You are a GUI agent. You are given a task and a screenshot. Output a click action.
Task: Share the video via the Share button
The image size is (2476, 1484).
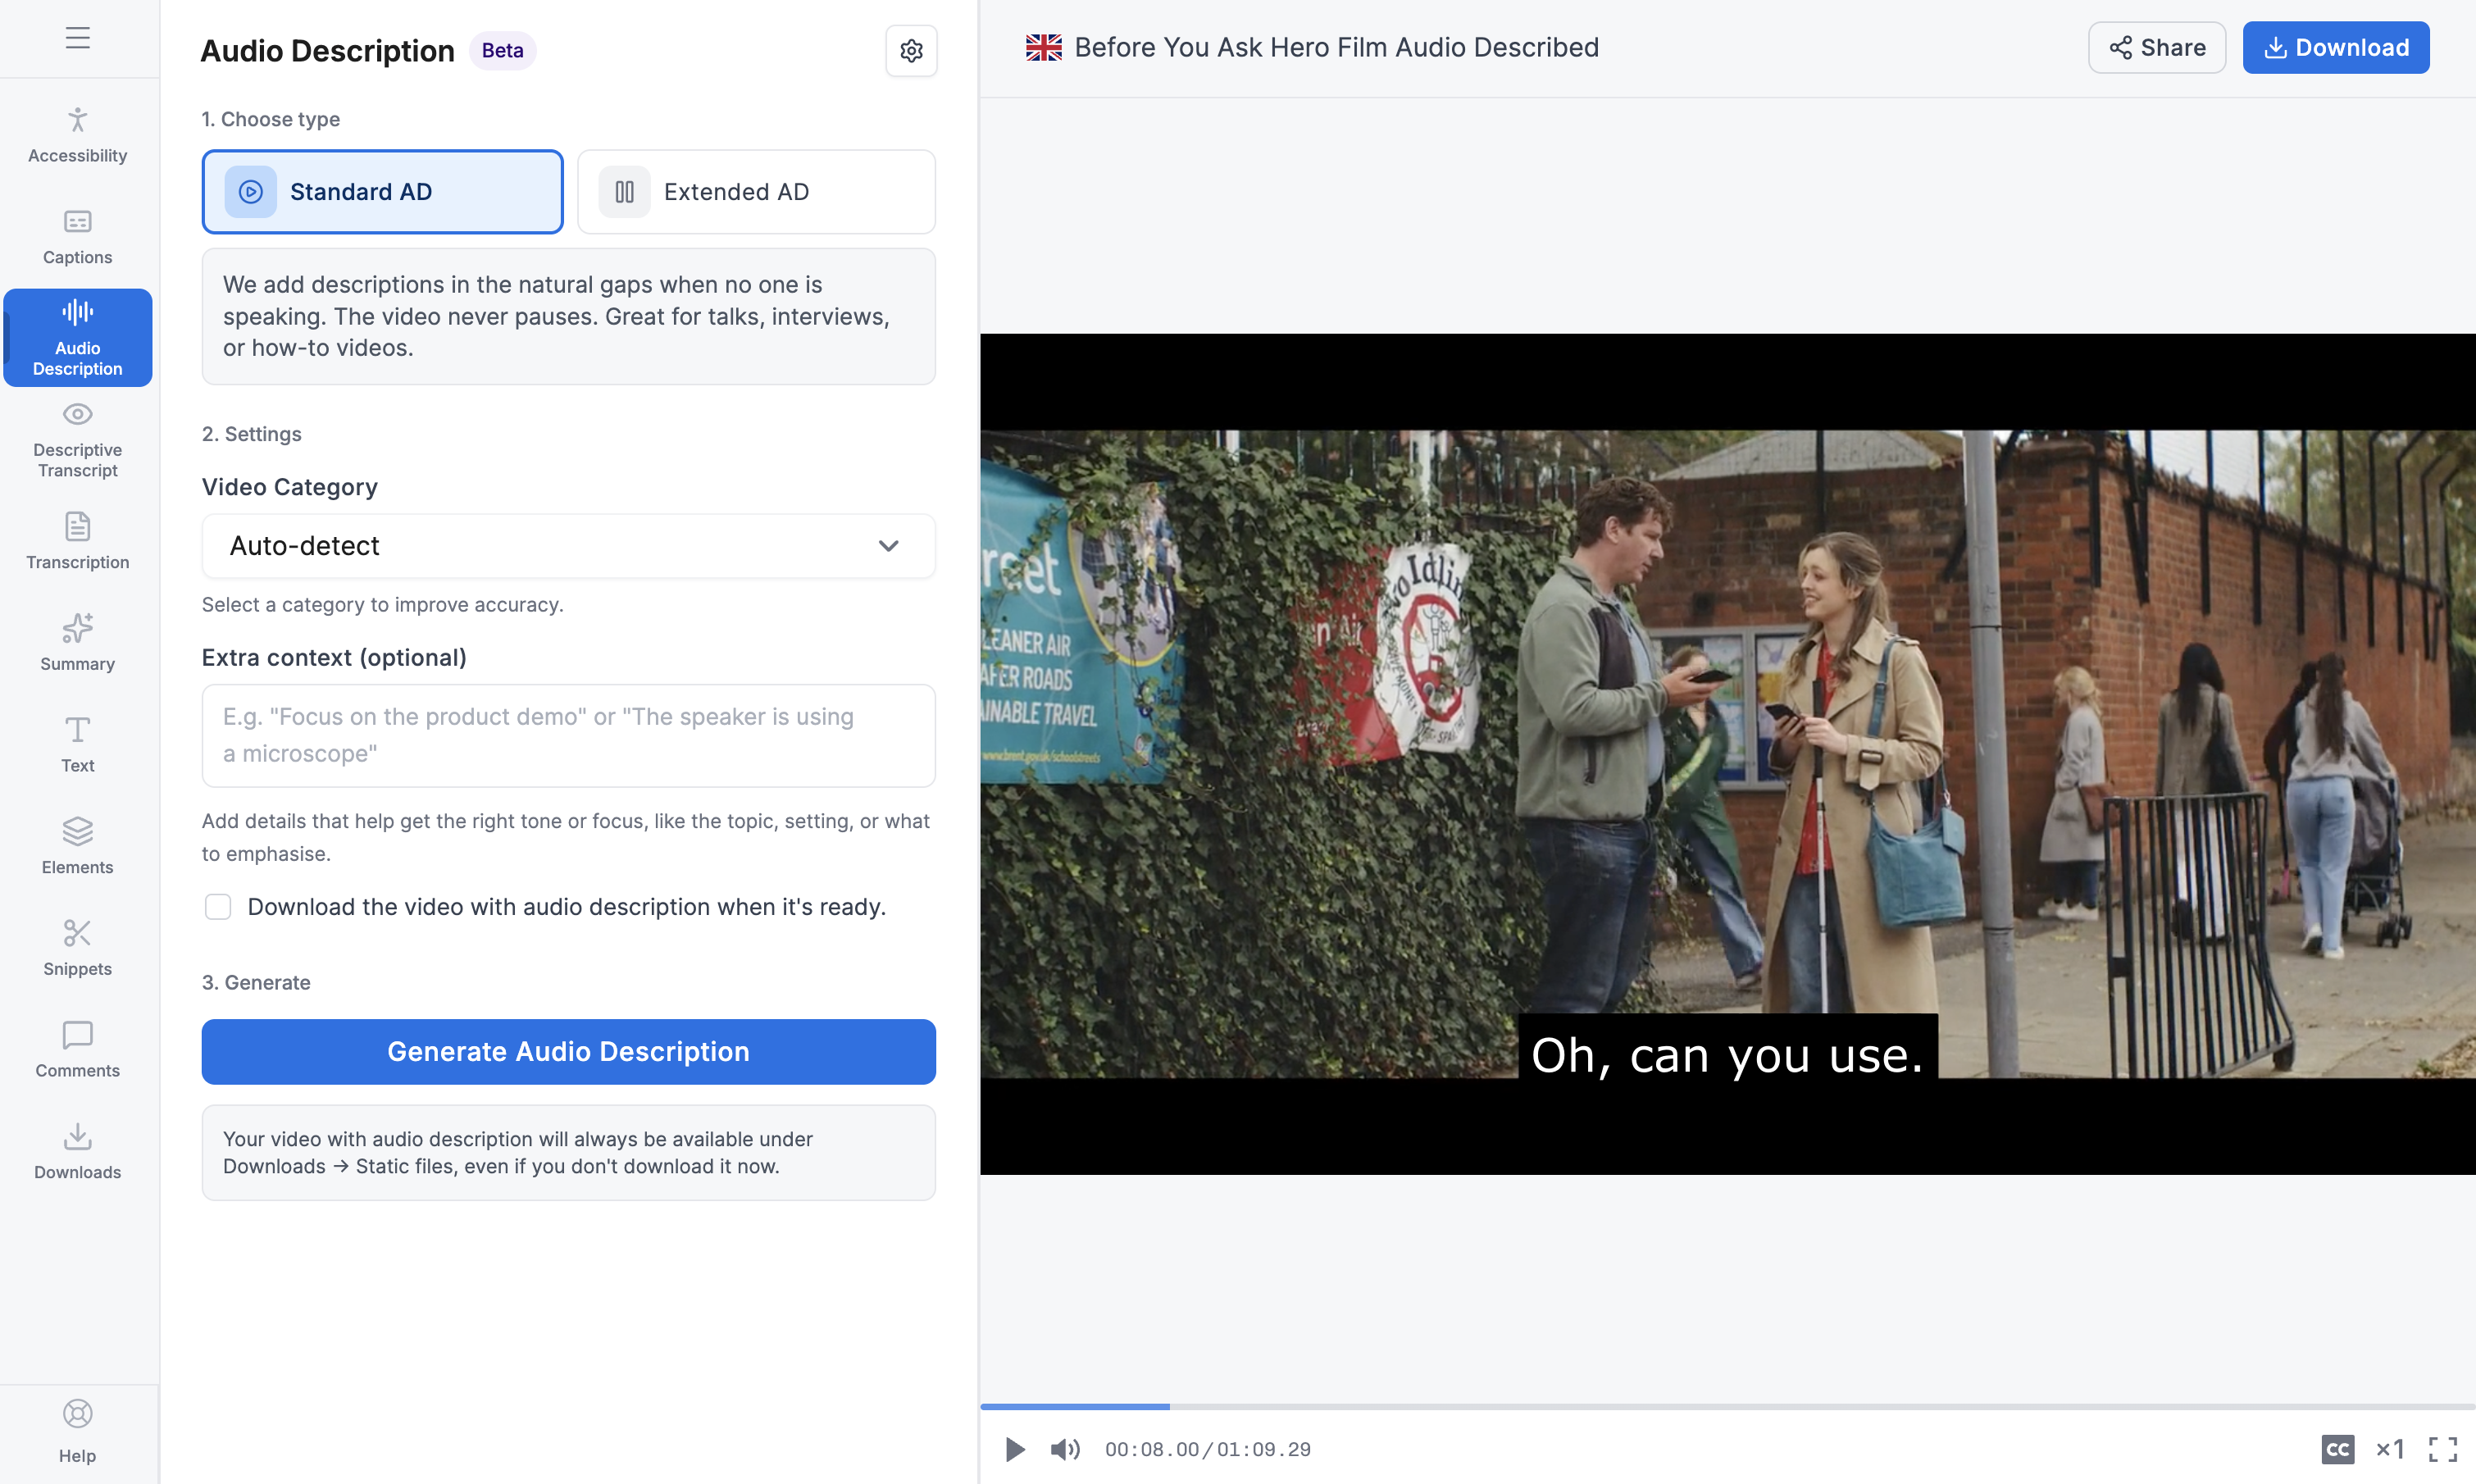pos(2156,47)
